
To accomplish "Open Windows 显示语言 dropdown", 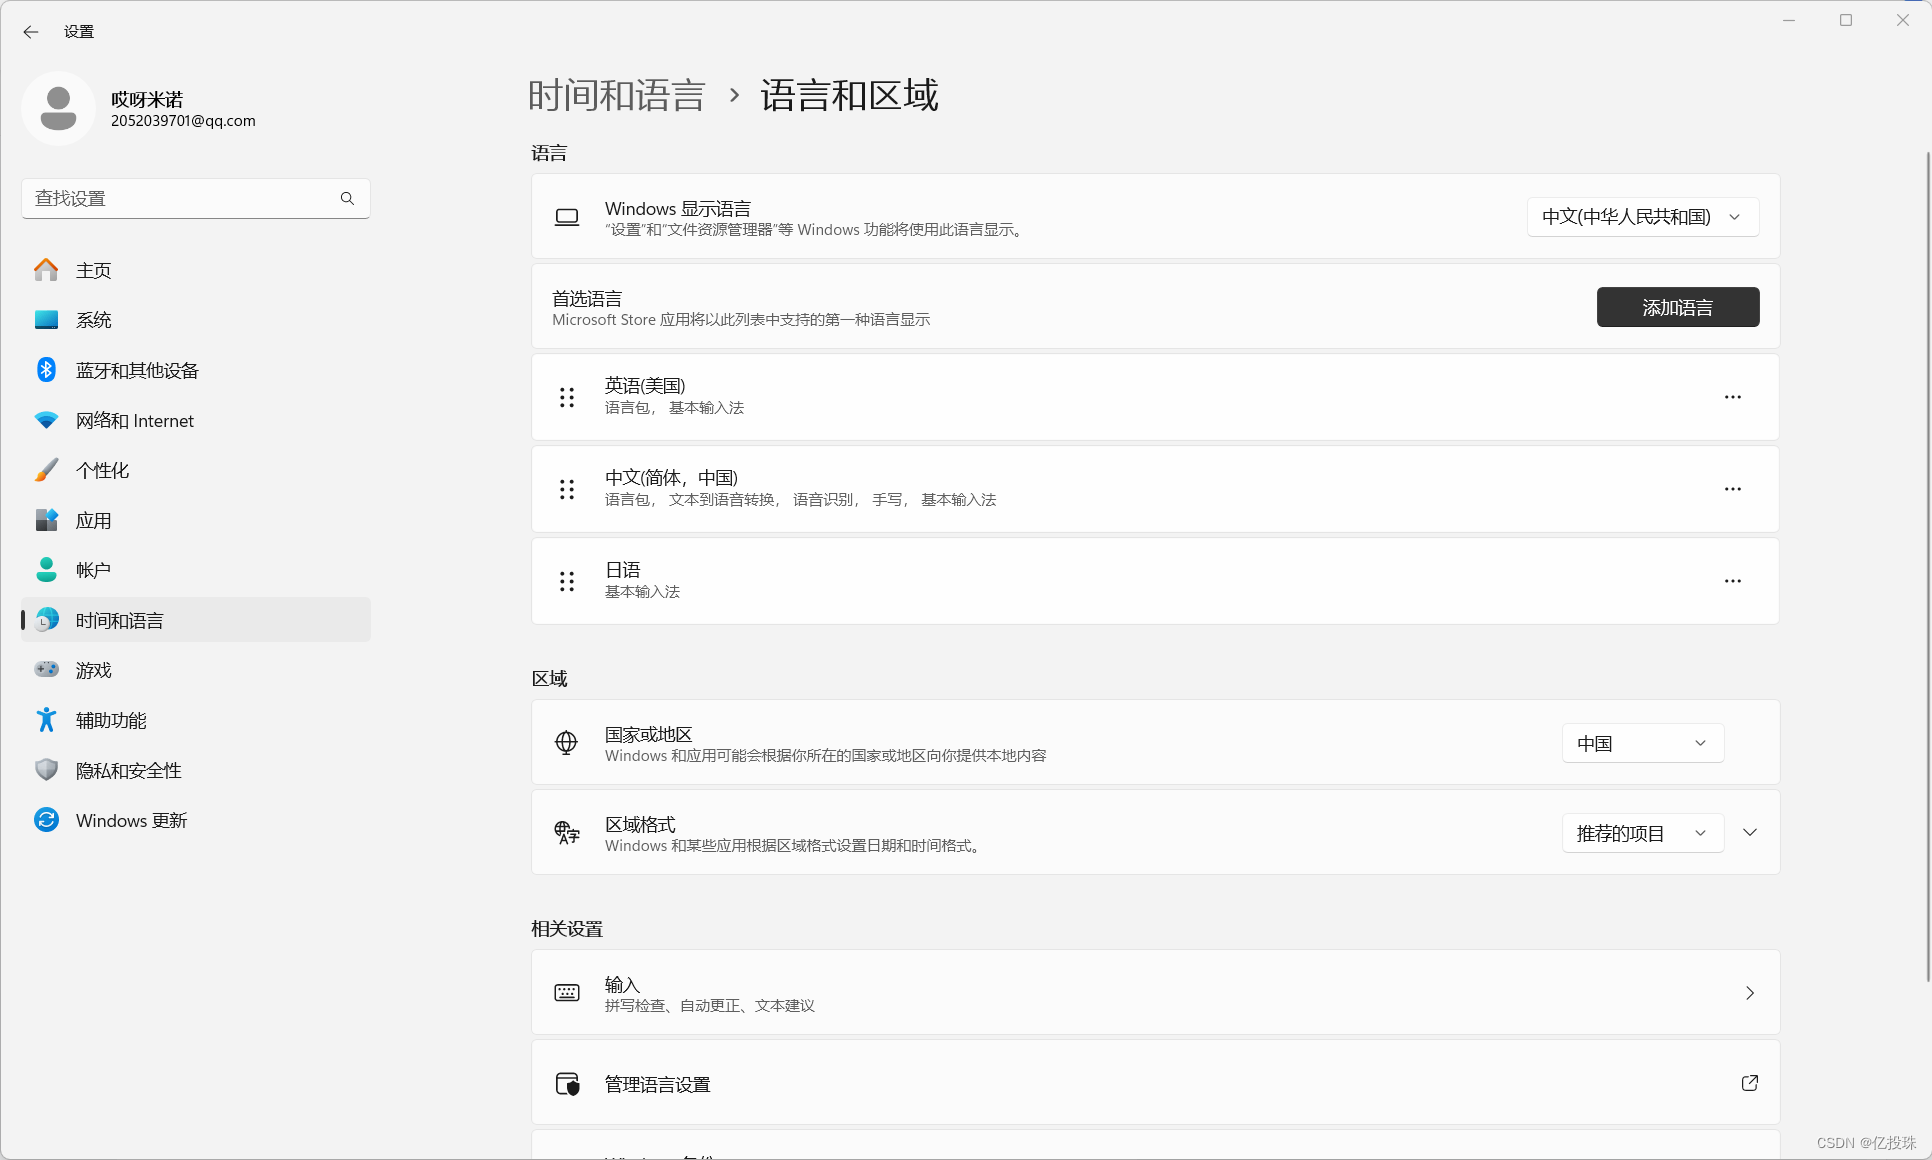I will click(x=1642, y=217).
